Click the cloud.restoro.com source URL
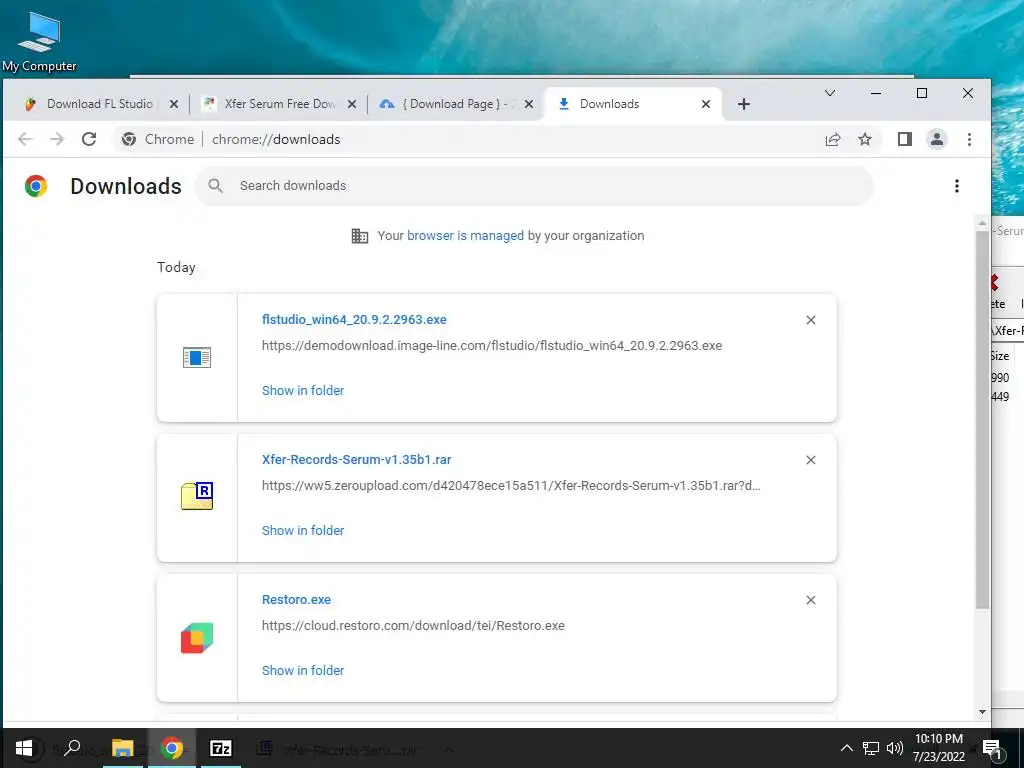 pos(413,626)
